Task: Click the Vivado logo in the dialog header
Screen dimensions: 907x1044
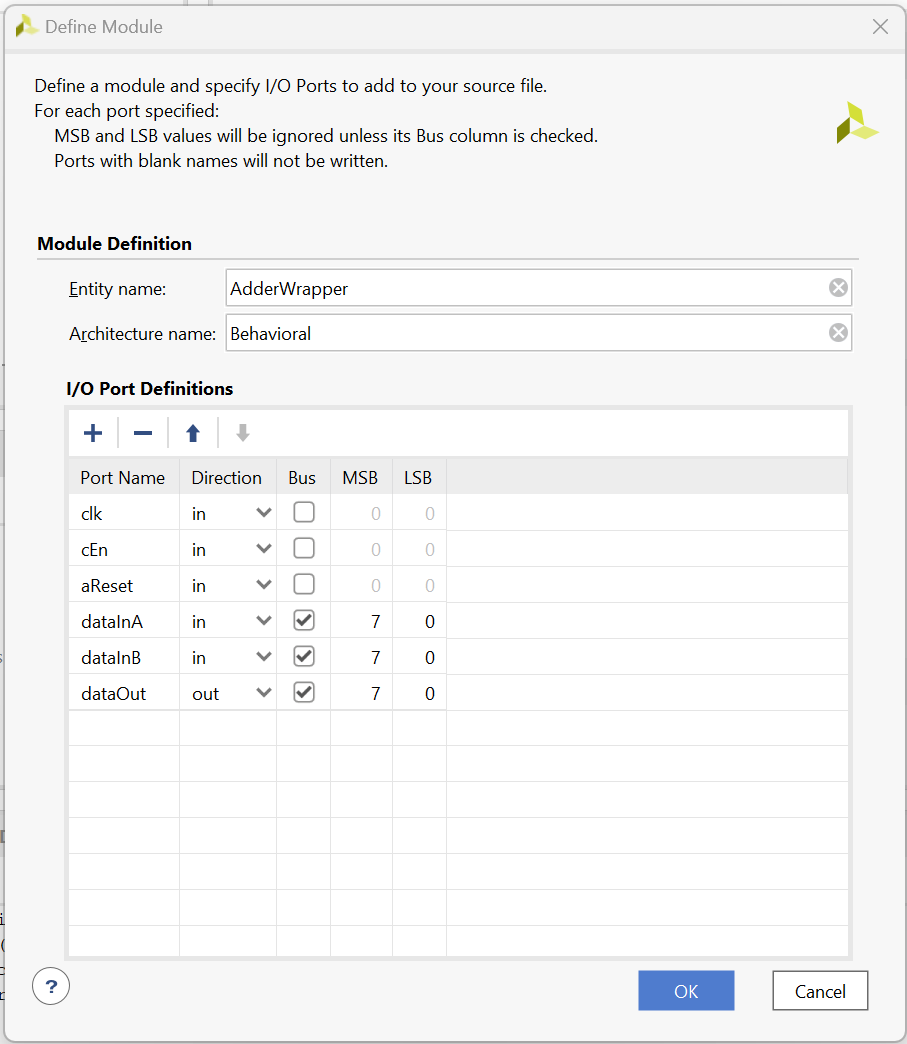Action: pyautogui.click(x=857, y=120)
